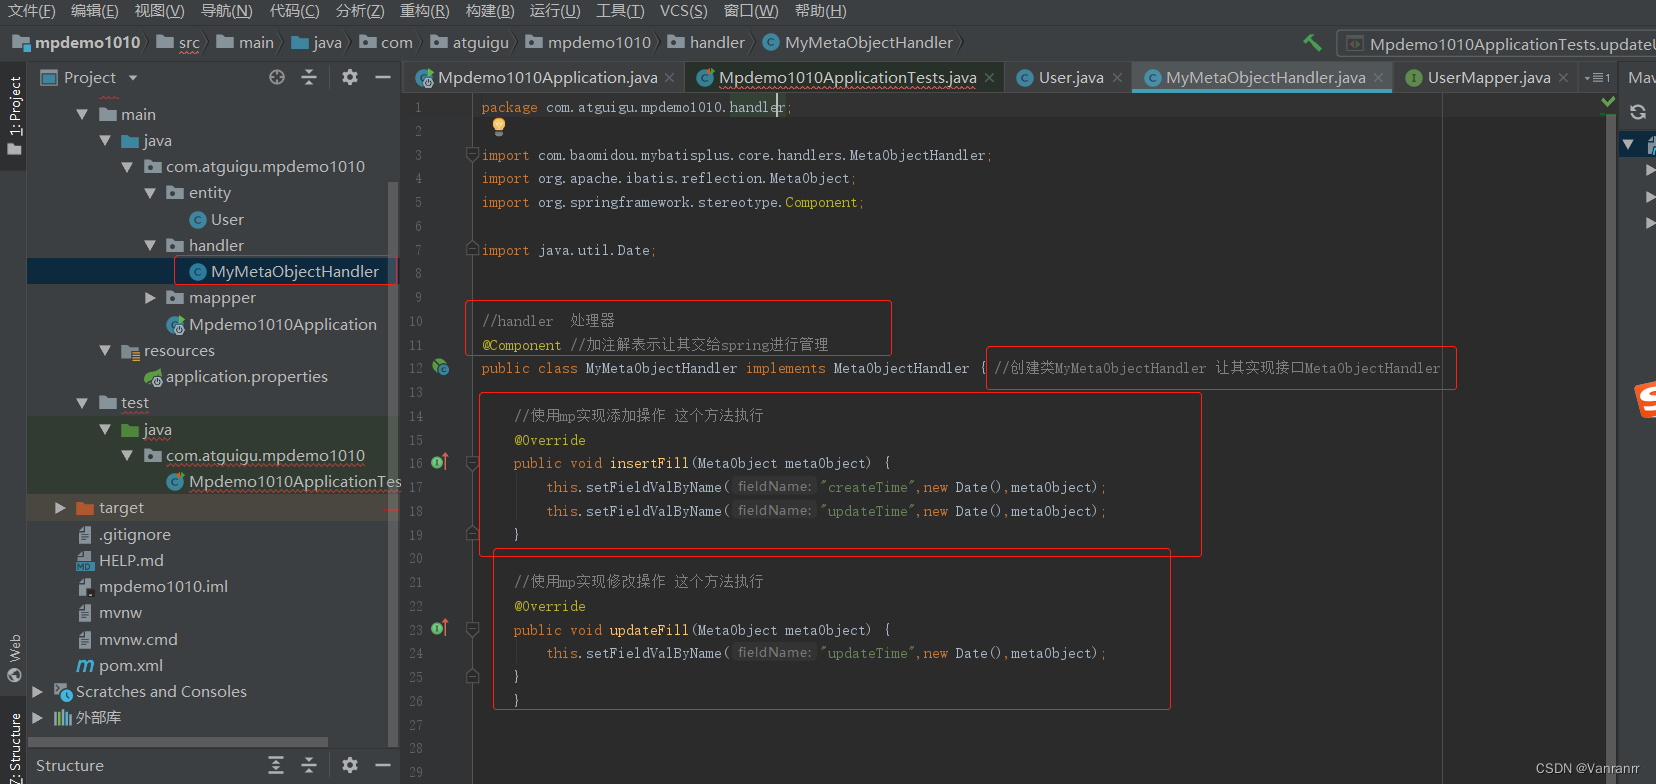Image resolution: width=1656 pixels, height=784 pixels.
Task: Click the Project panel horizontal scrollbar
Action: 178,742
